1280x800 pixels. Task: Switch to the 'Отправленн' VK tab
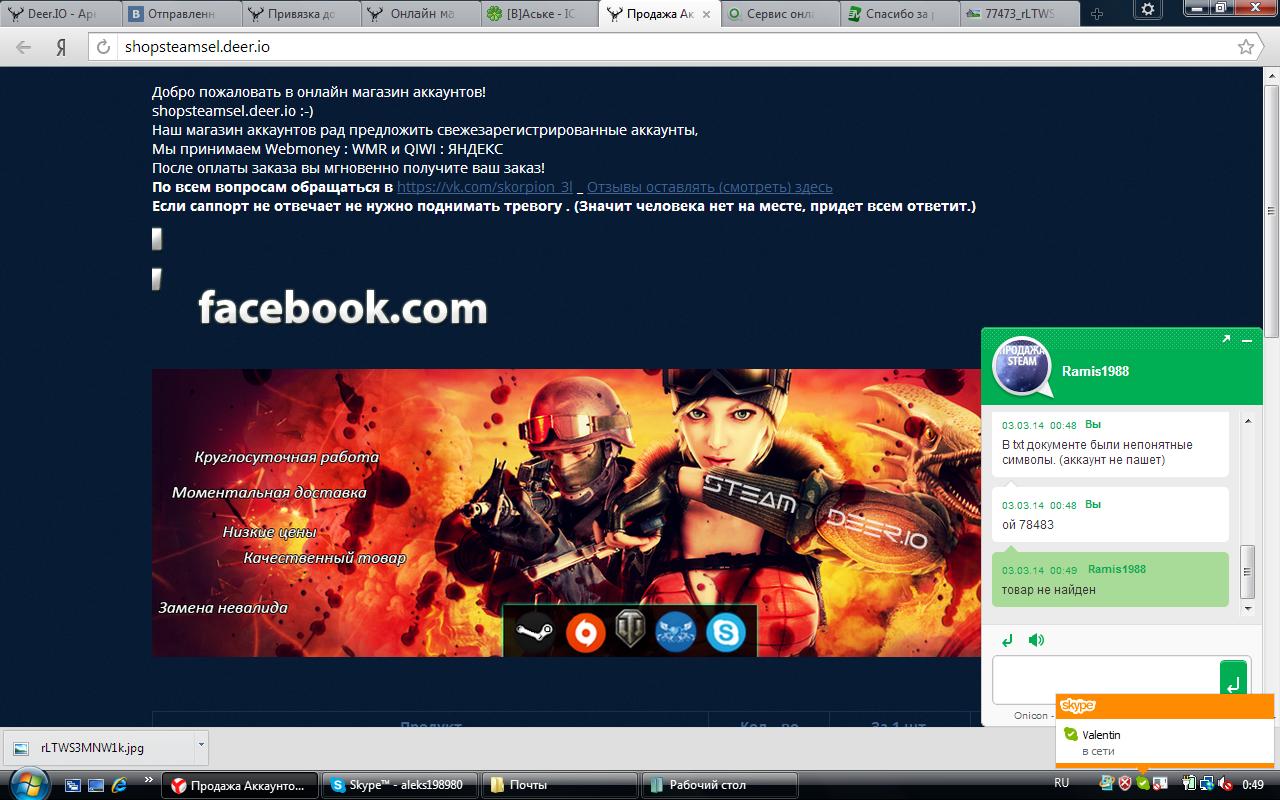tap(180, 14)
